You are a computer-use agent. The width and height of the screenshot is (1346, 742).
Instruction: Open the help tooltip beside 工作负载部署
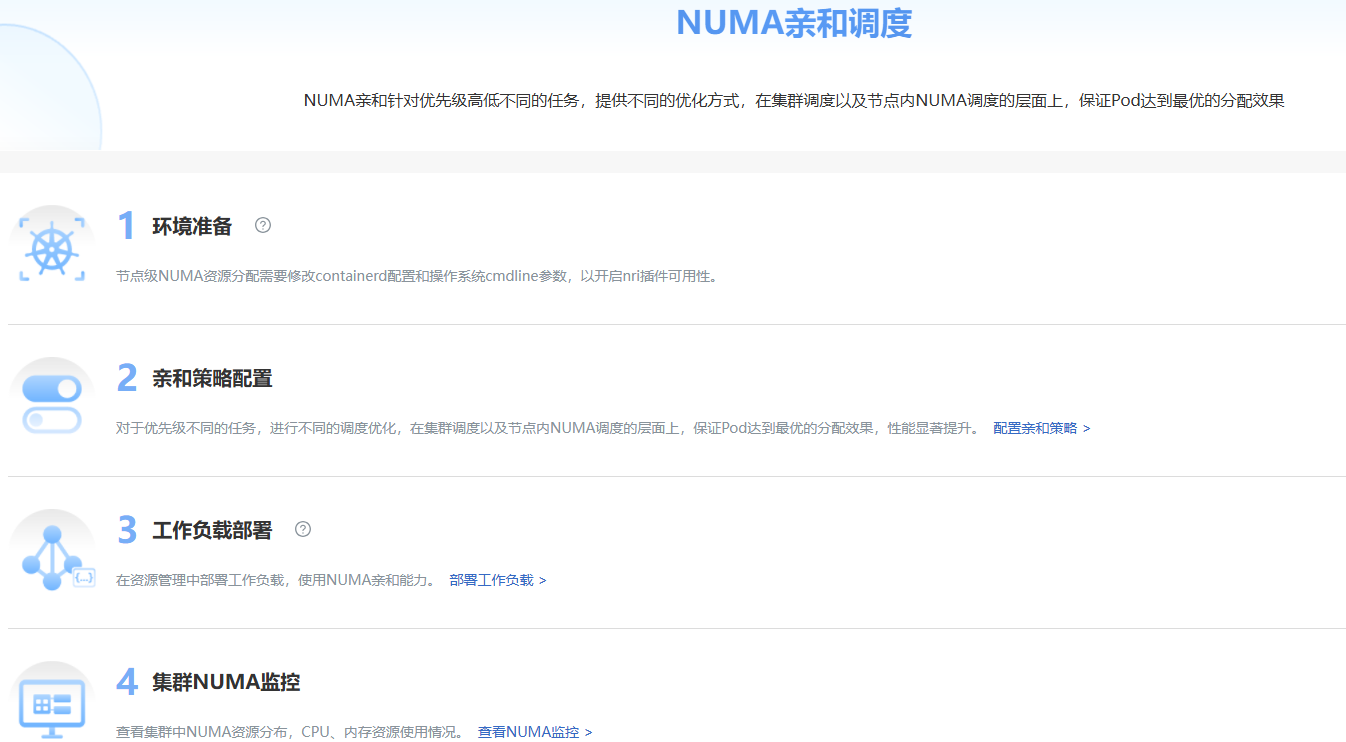(303, 529)
